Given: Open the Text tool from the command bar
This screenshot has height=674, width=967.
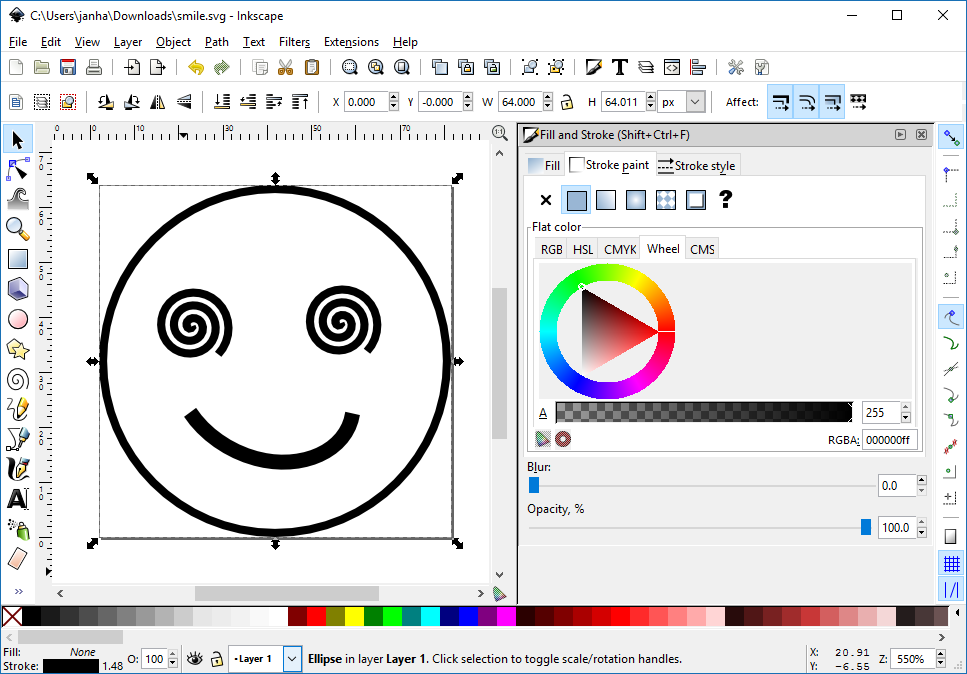Looking at the screenshot, I should [619, 67].
